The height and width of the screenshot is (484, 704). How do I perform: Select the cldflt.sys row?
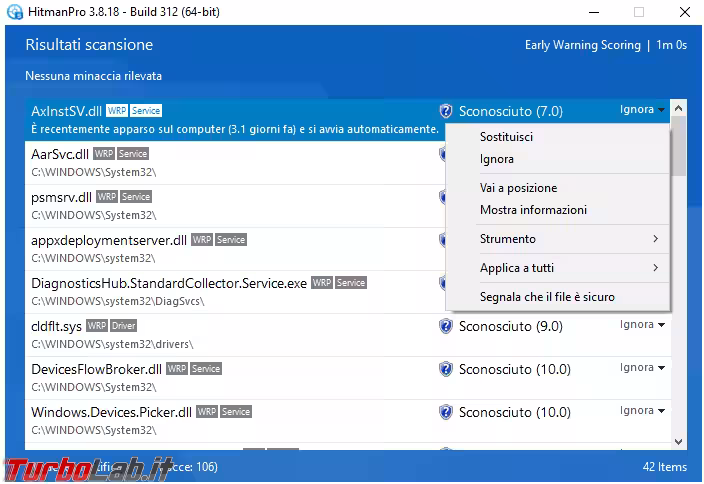(348, 335)
